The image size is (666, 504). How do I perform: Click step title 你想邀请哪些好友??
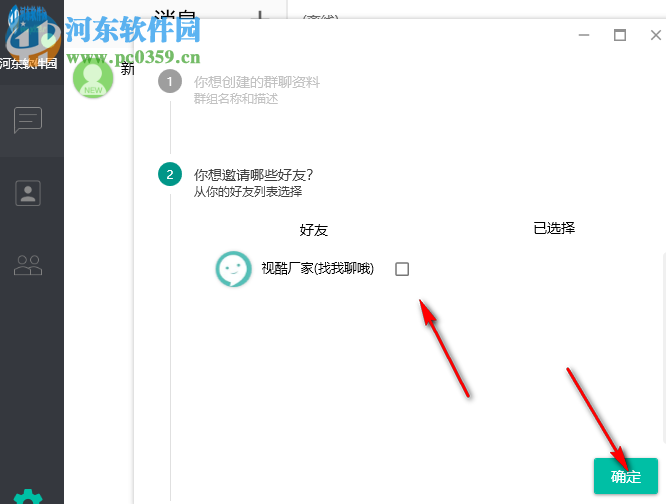pyautogui.click(x=254, y=175)
